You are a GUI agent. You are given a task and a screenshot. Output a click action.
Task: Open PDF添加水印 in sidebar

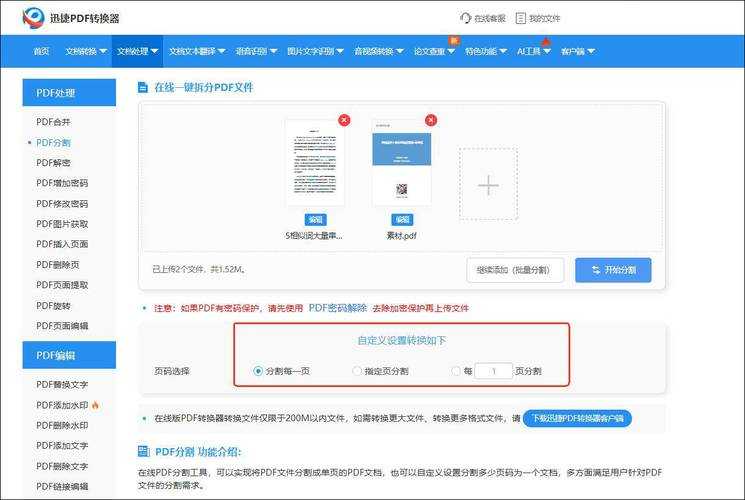coord(62,405)
